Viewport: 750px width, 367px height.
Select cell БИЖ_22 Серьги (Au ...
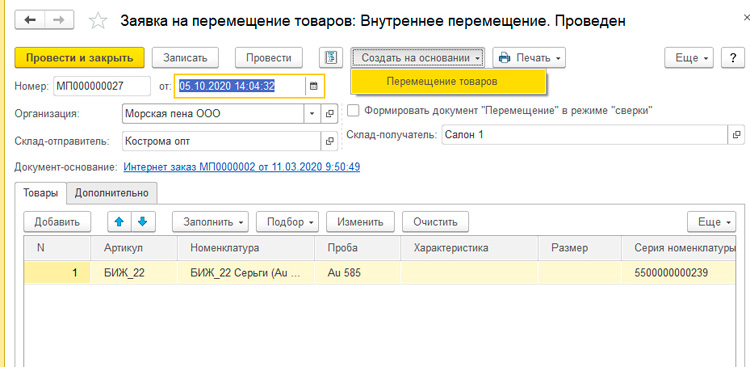(x=246, y=273)
